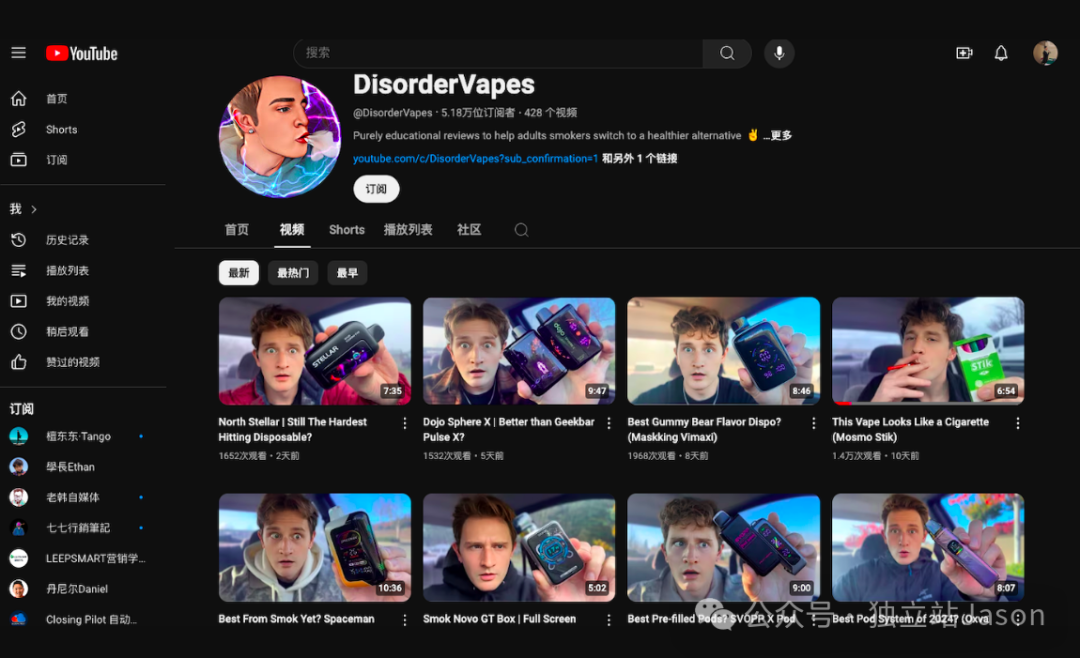Click the 搜索 search input field

pos(499,53)
